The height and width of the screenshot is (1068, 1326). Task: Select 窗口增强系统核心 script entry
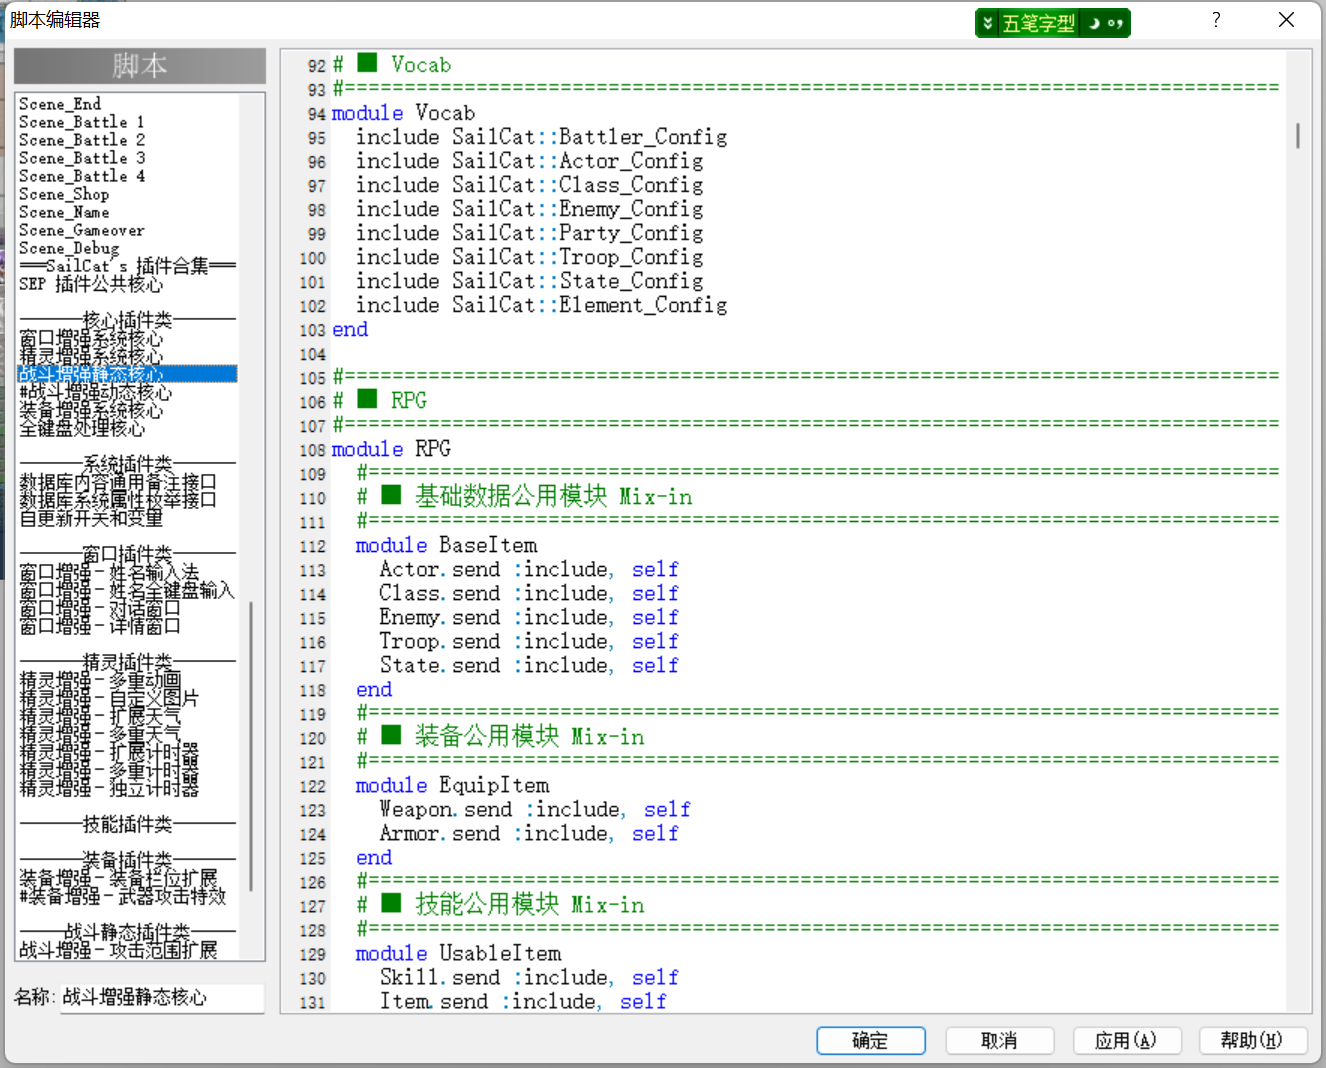pos(91,338)
